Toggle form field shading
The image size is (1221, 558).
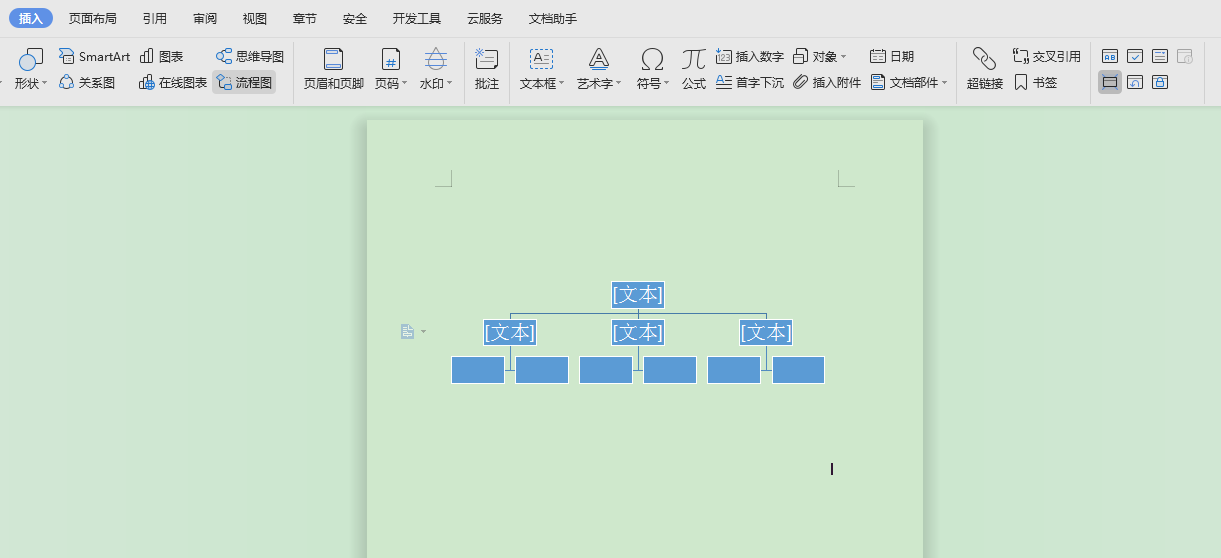click(1110, 82)
